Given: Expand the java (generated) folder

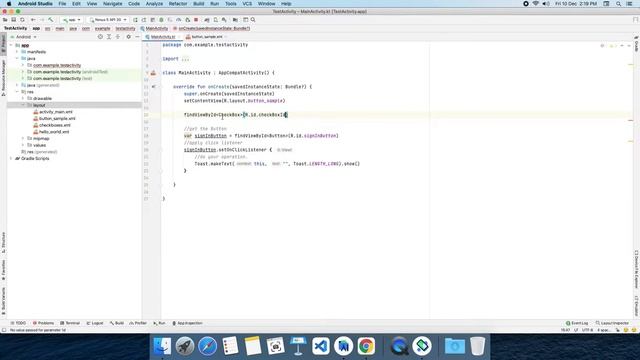Looking at the screenshot, I should [17, 85].
